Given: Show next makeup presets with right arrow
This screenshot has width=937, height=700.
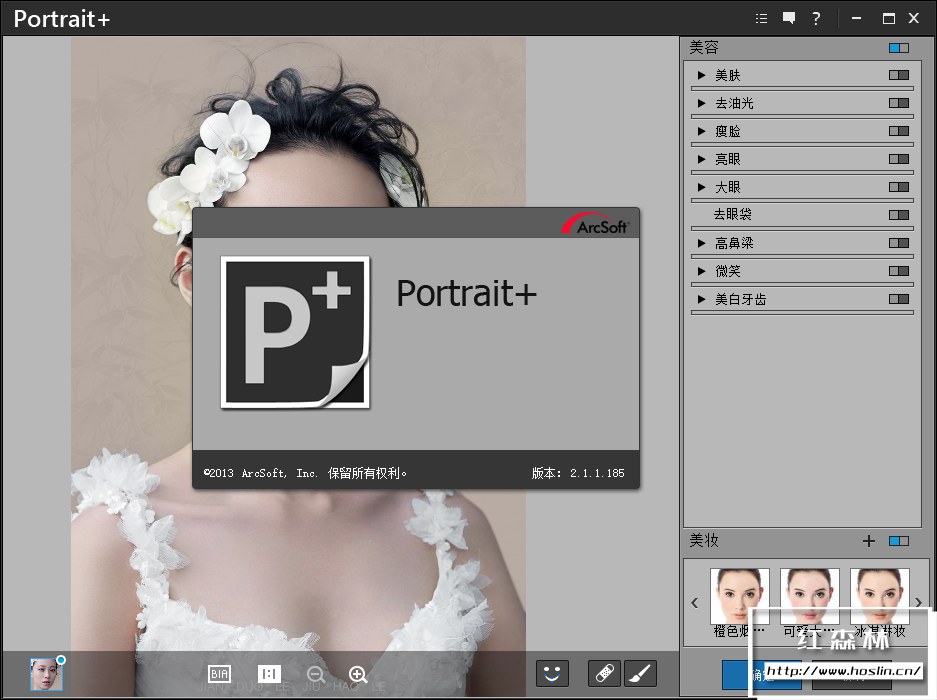Looking at the screenshot, I should pyautogui.click(x=919, y=603).
